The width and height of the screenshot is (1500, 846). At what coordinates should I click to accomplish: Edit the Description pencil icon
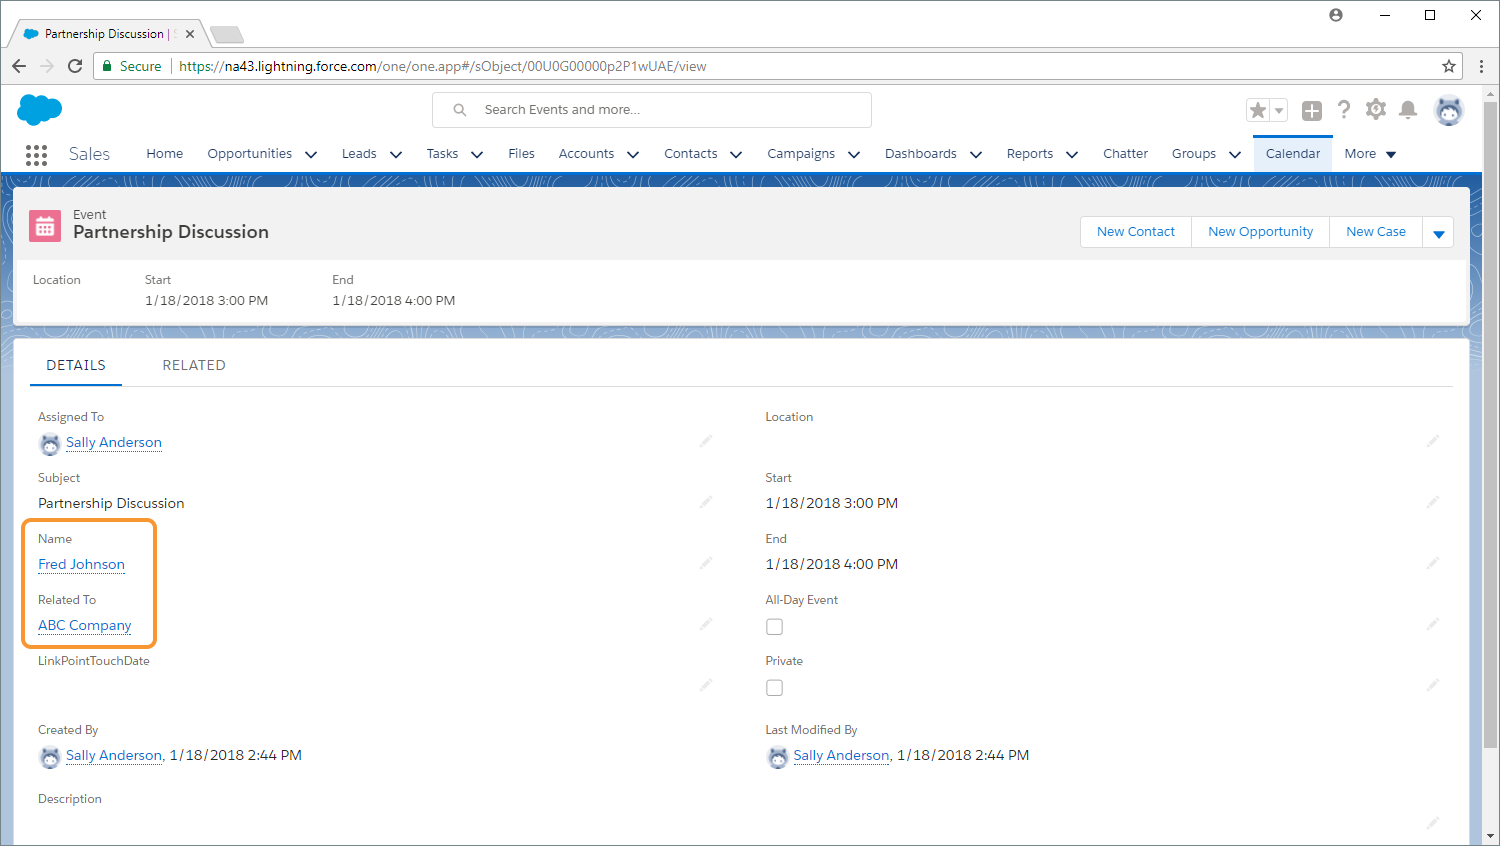1433,822
